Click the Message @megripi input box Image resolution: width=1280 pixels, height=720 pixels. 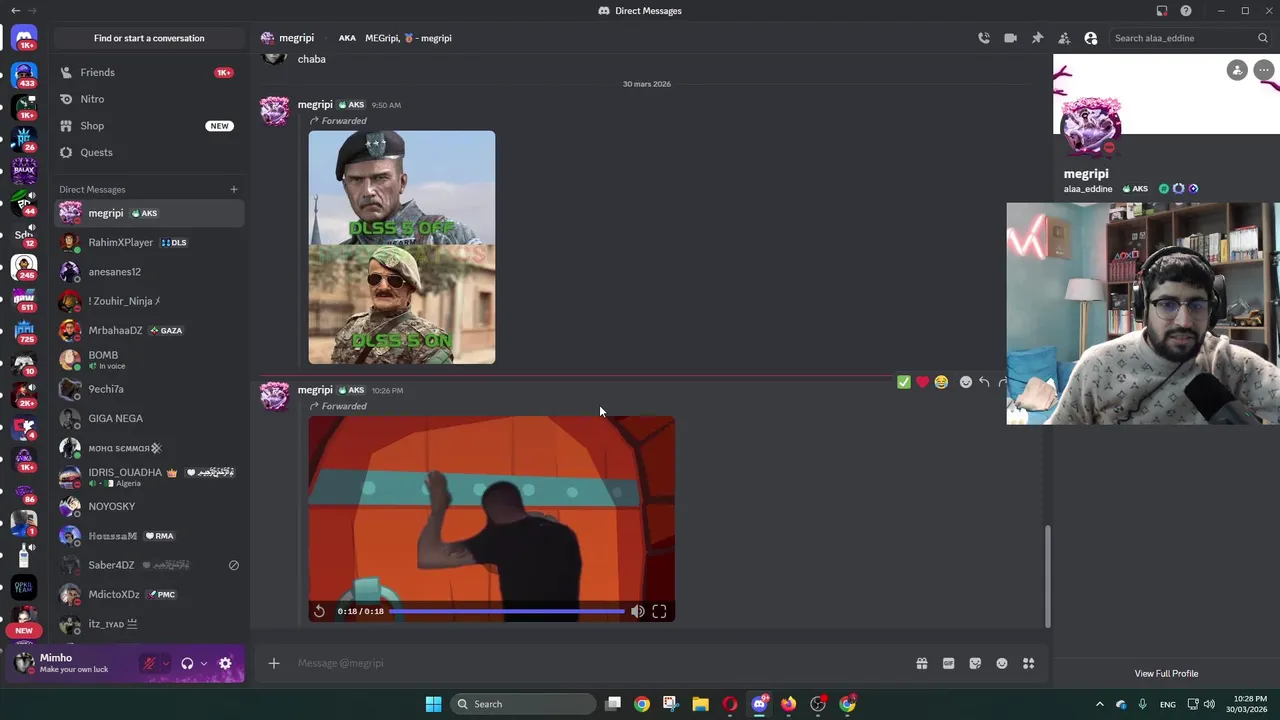[600, 663]
